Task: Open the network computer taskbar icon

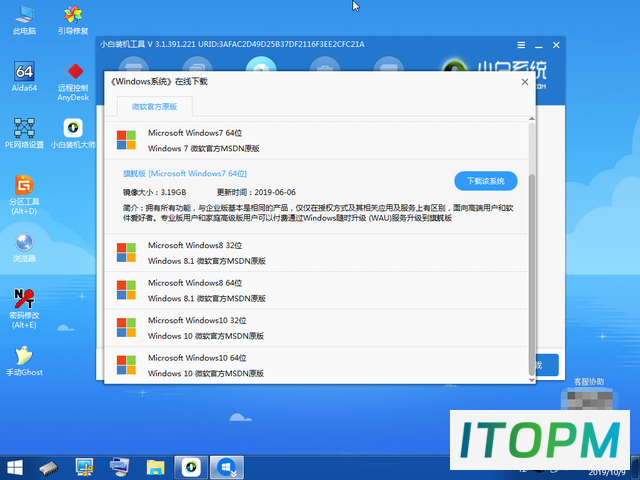Action: 120,467
